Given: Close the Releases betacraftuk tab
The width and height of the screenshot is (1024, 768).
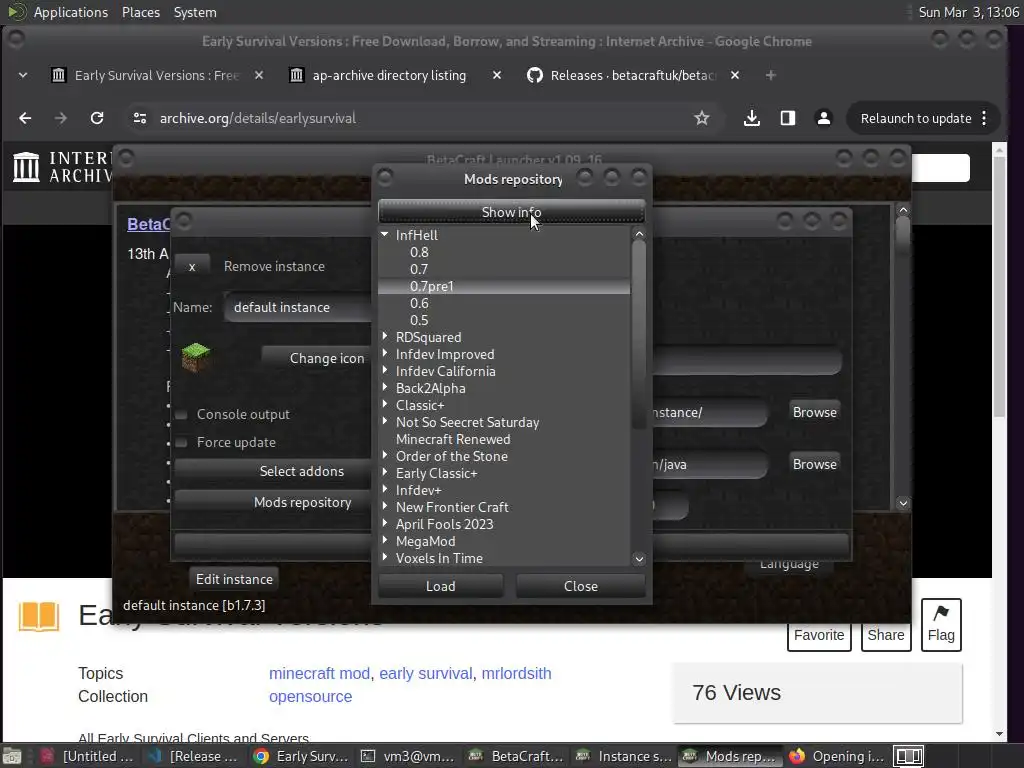Looking at the screenshot, I should [x=735, y=75].
